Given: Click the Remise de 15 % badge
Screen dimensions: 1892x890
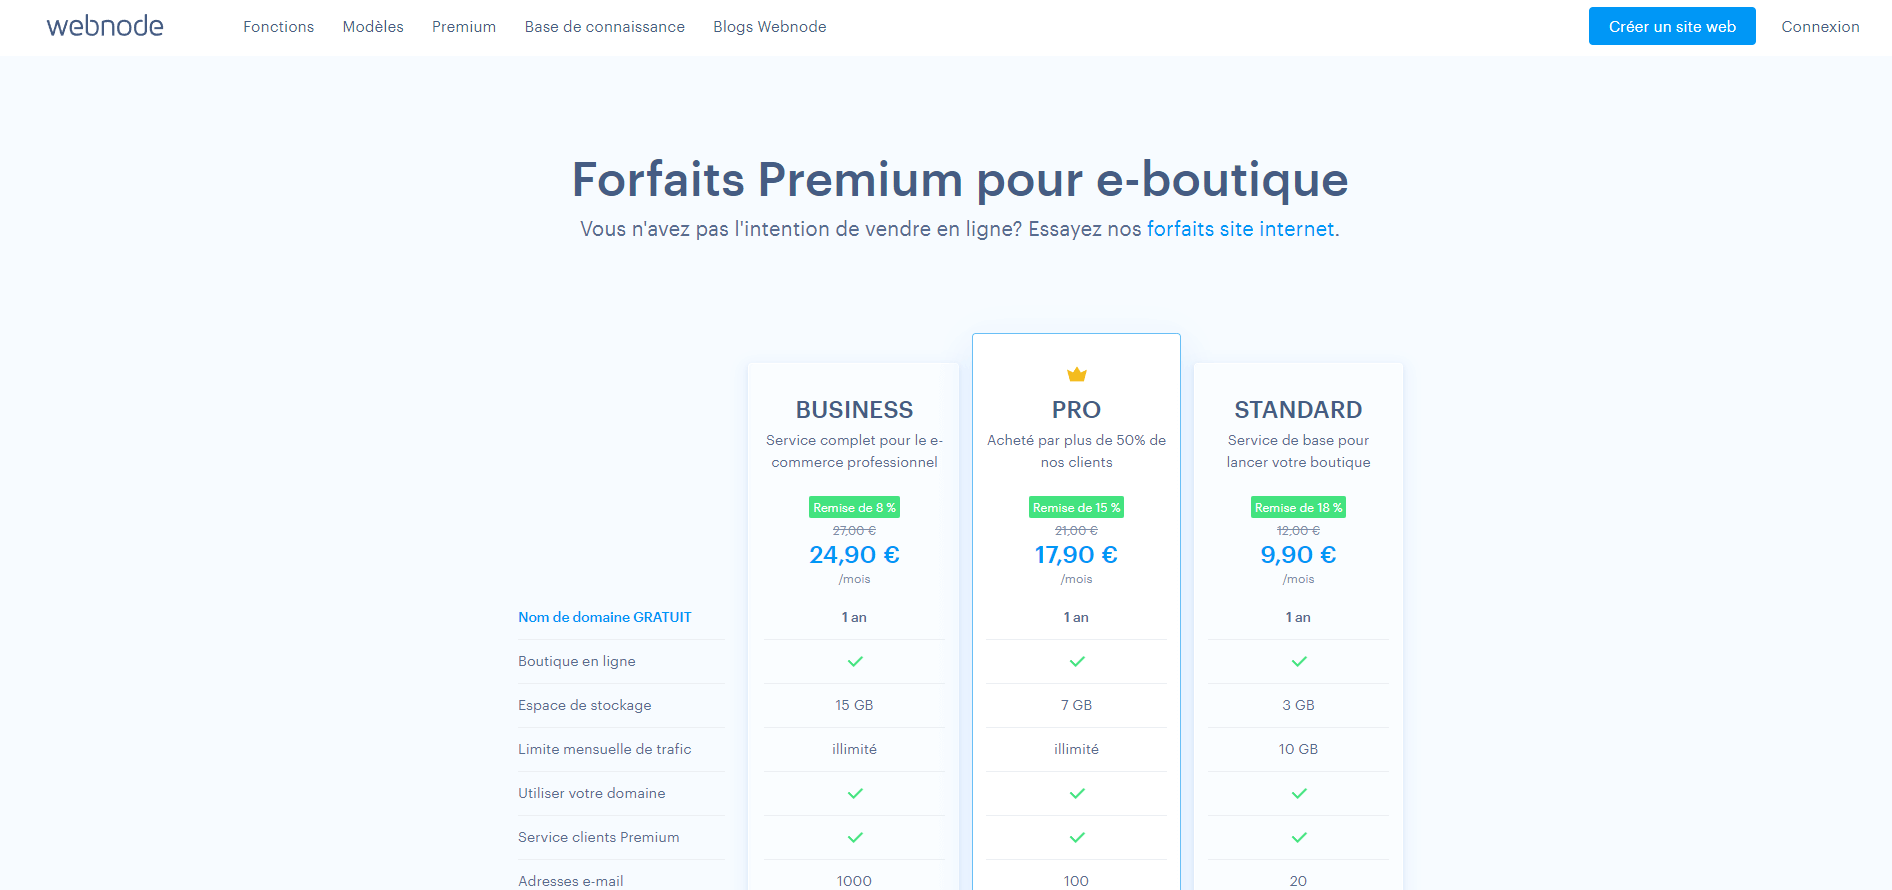Looking at the screenshot, I should tap(1076, 507).
